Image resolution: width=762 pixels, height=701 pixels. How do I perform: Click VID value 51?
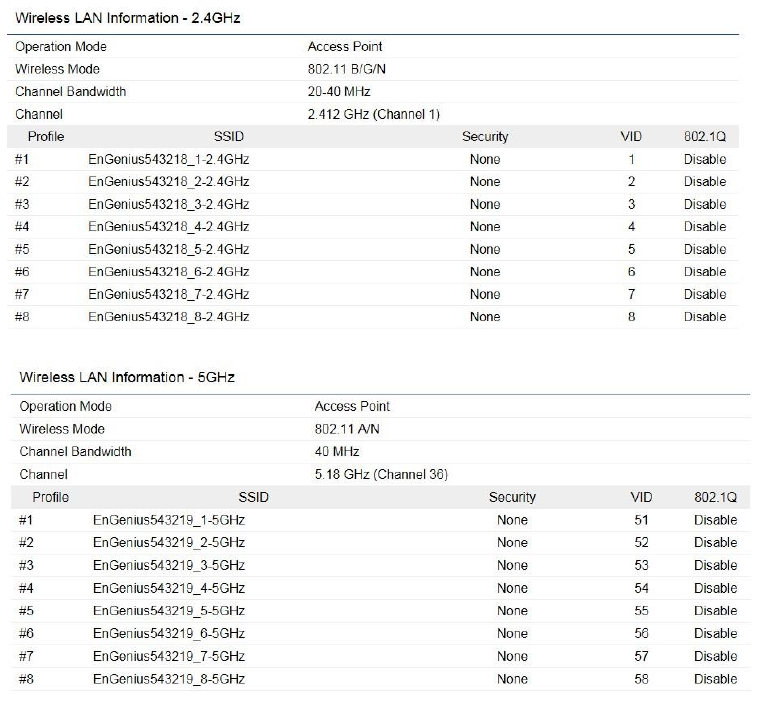pos(641,520)
